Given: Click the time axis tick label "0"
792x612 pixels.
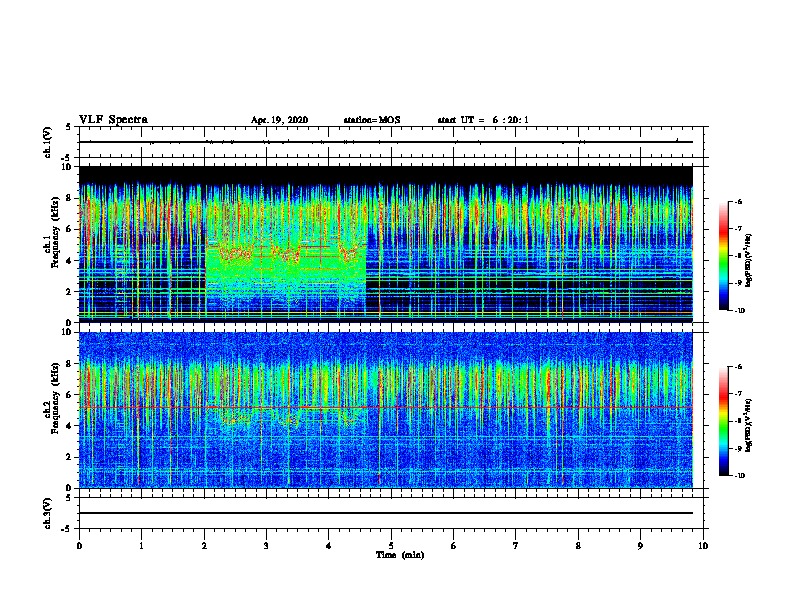Looking at the screenshot, I should pos(79,546).
